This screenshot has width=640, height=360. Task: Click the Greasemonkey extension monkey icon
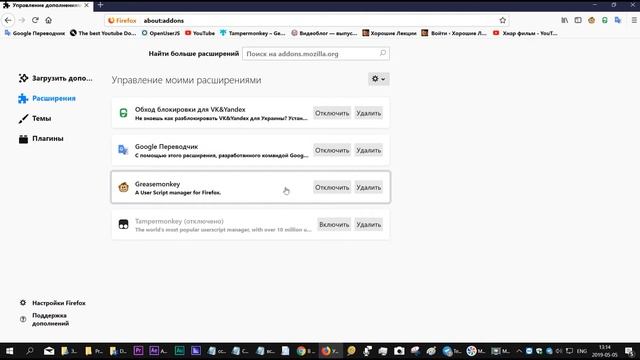tap(123, 187)
